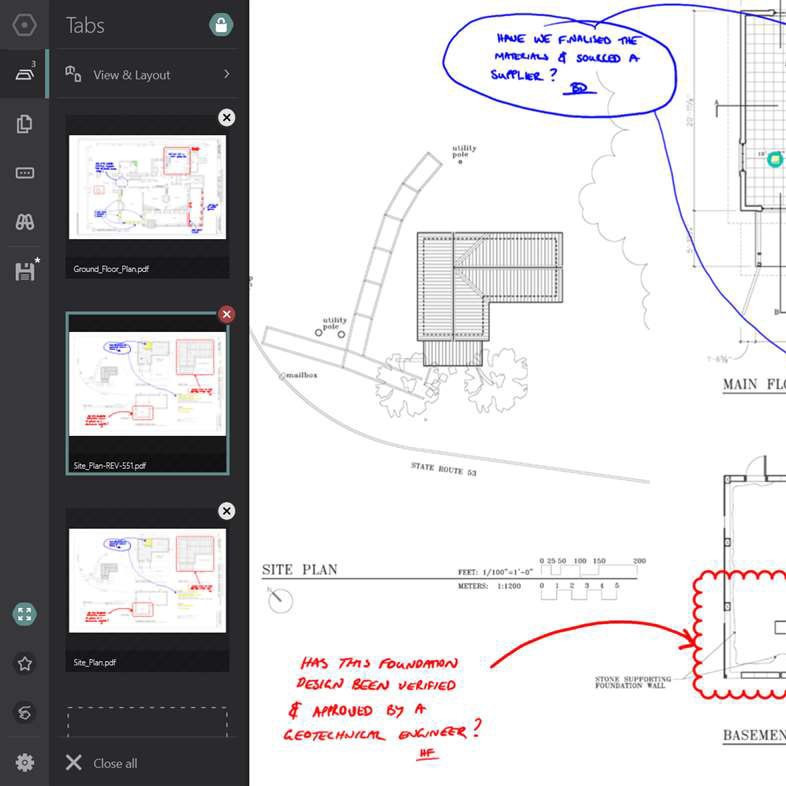Click the Close all button
The height and width of the screenshot is (786, 786).
(102, 763)
